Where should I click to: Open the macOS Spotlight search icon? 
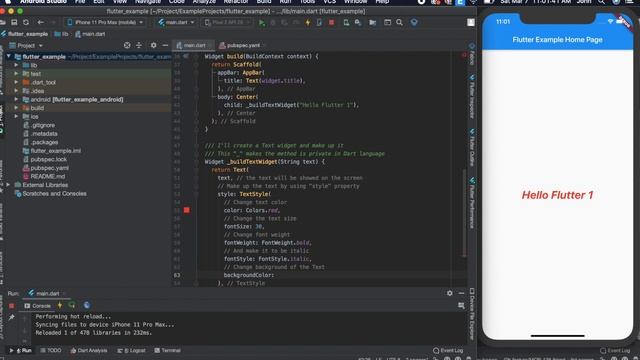(x=602, y=2)
